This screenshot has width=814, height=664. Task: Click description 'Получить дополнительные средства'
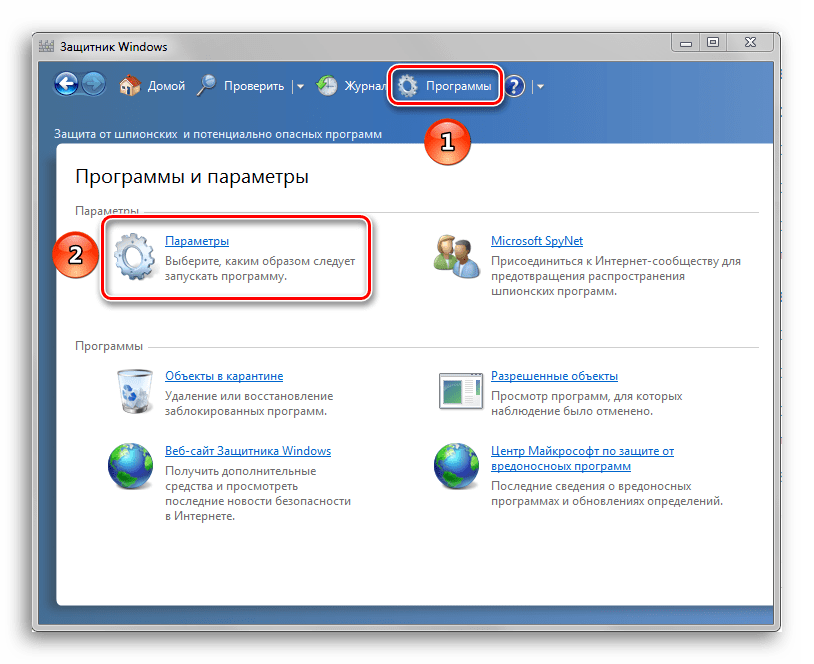(x=258, y=493)
